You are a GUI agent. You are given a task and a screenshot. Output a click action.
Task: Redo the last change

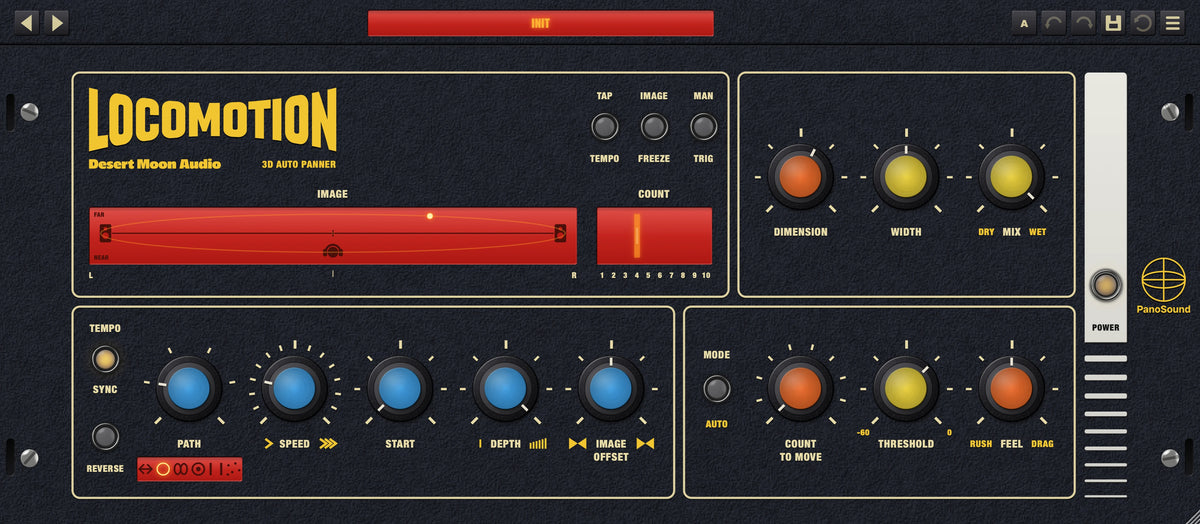click(1083, 22)
